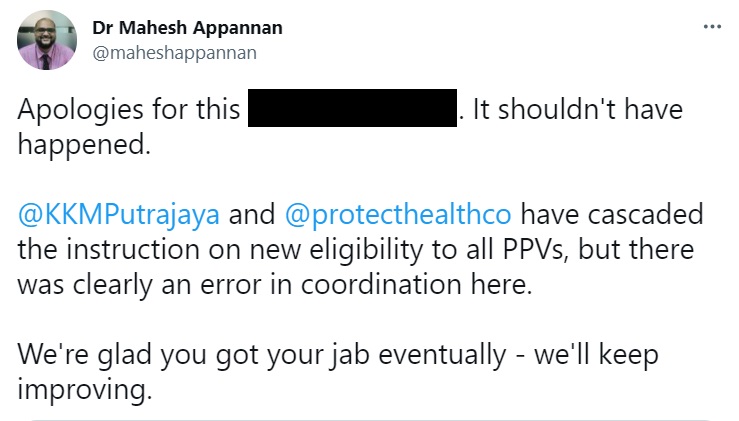This screenshot has height=421, width=739.
Task: Click the black redacted block in the tweet
Action: 352,109
